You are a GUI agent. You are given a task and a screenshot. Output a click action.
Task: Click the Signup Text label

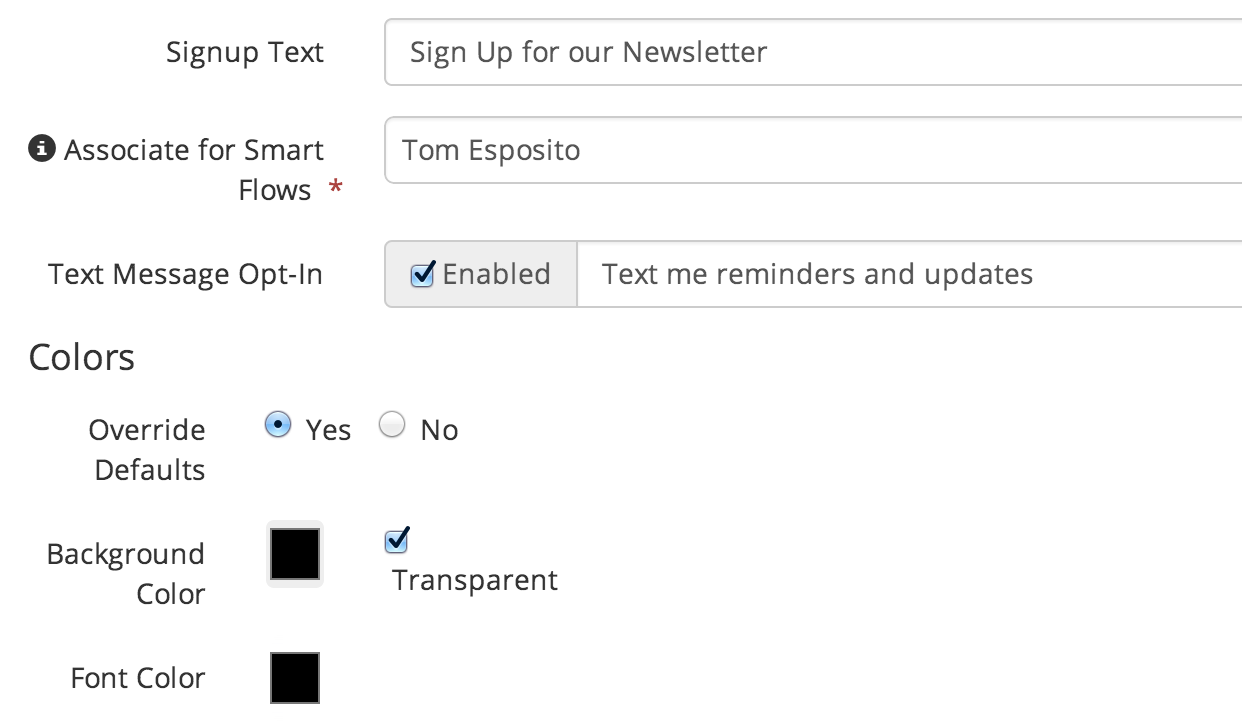click(x=245, y=52)
